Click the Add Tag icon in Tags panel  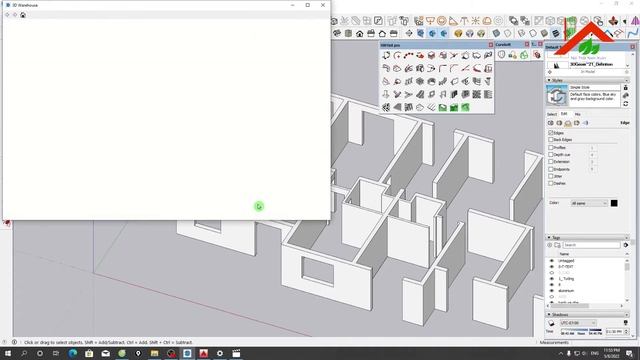click(550, 245)
